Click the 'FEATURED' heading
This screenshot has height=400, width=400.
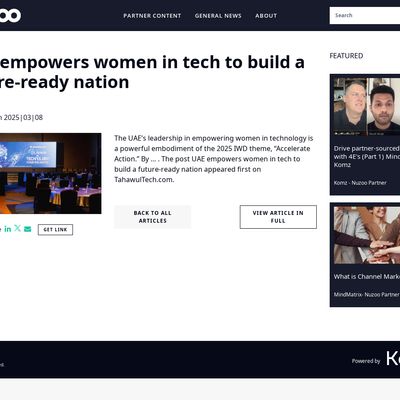coord(346,56)
